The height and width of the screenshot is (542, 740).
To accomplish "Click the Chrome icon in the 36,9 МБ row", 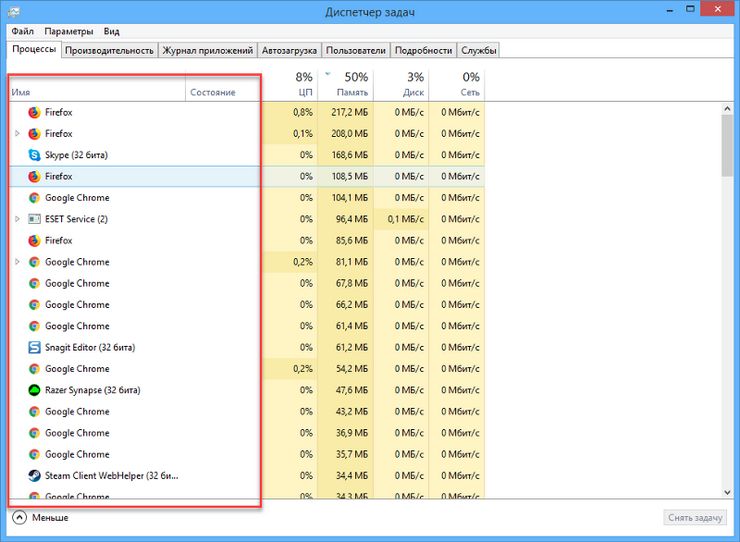I will 34,433.
